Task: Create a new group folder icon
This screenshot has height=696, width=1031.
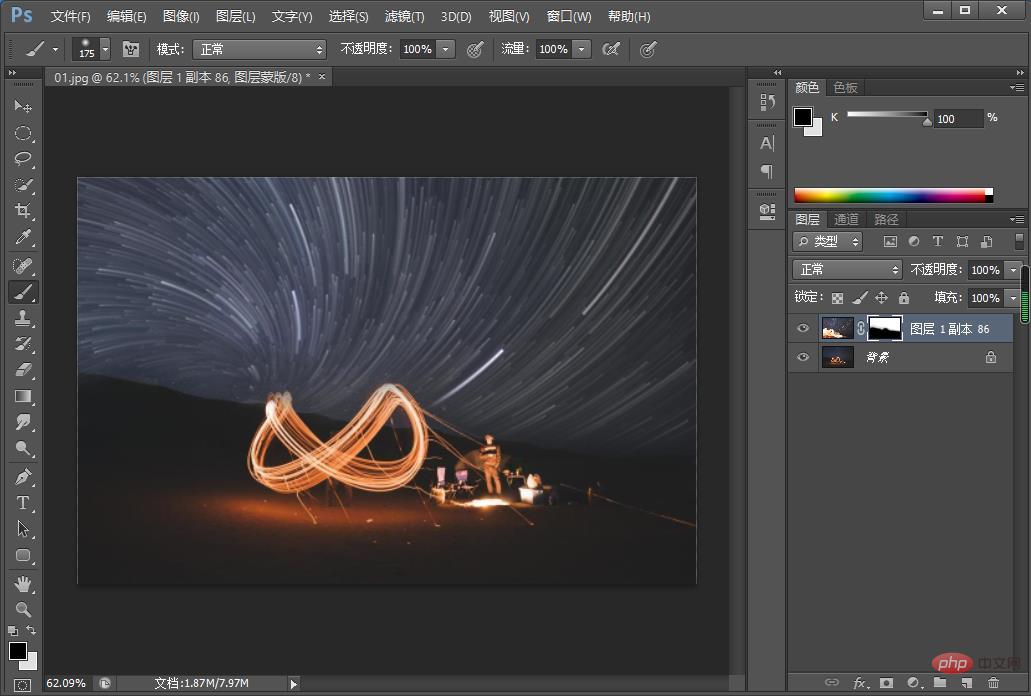Action: tap(940, 683)
